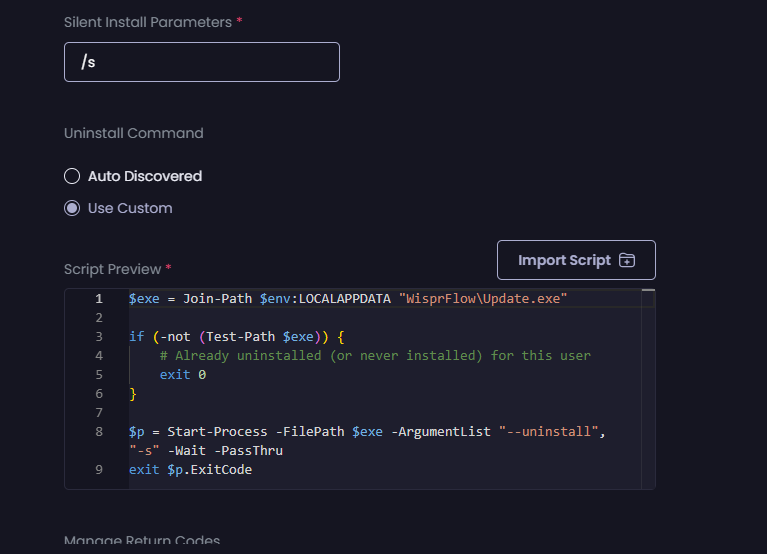Click line number 1 in the editor
The width and height of the screenshot is (767, 554).
tap(98, 299)
